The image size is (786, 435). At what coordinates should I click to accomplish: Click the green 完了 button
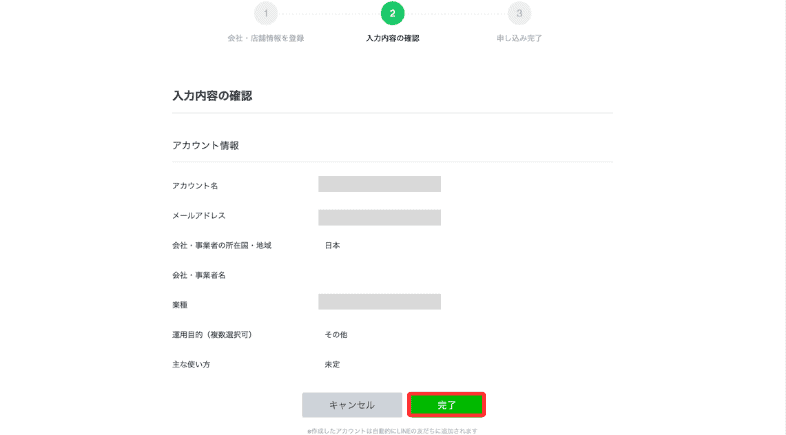pos(446,404)
